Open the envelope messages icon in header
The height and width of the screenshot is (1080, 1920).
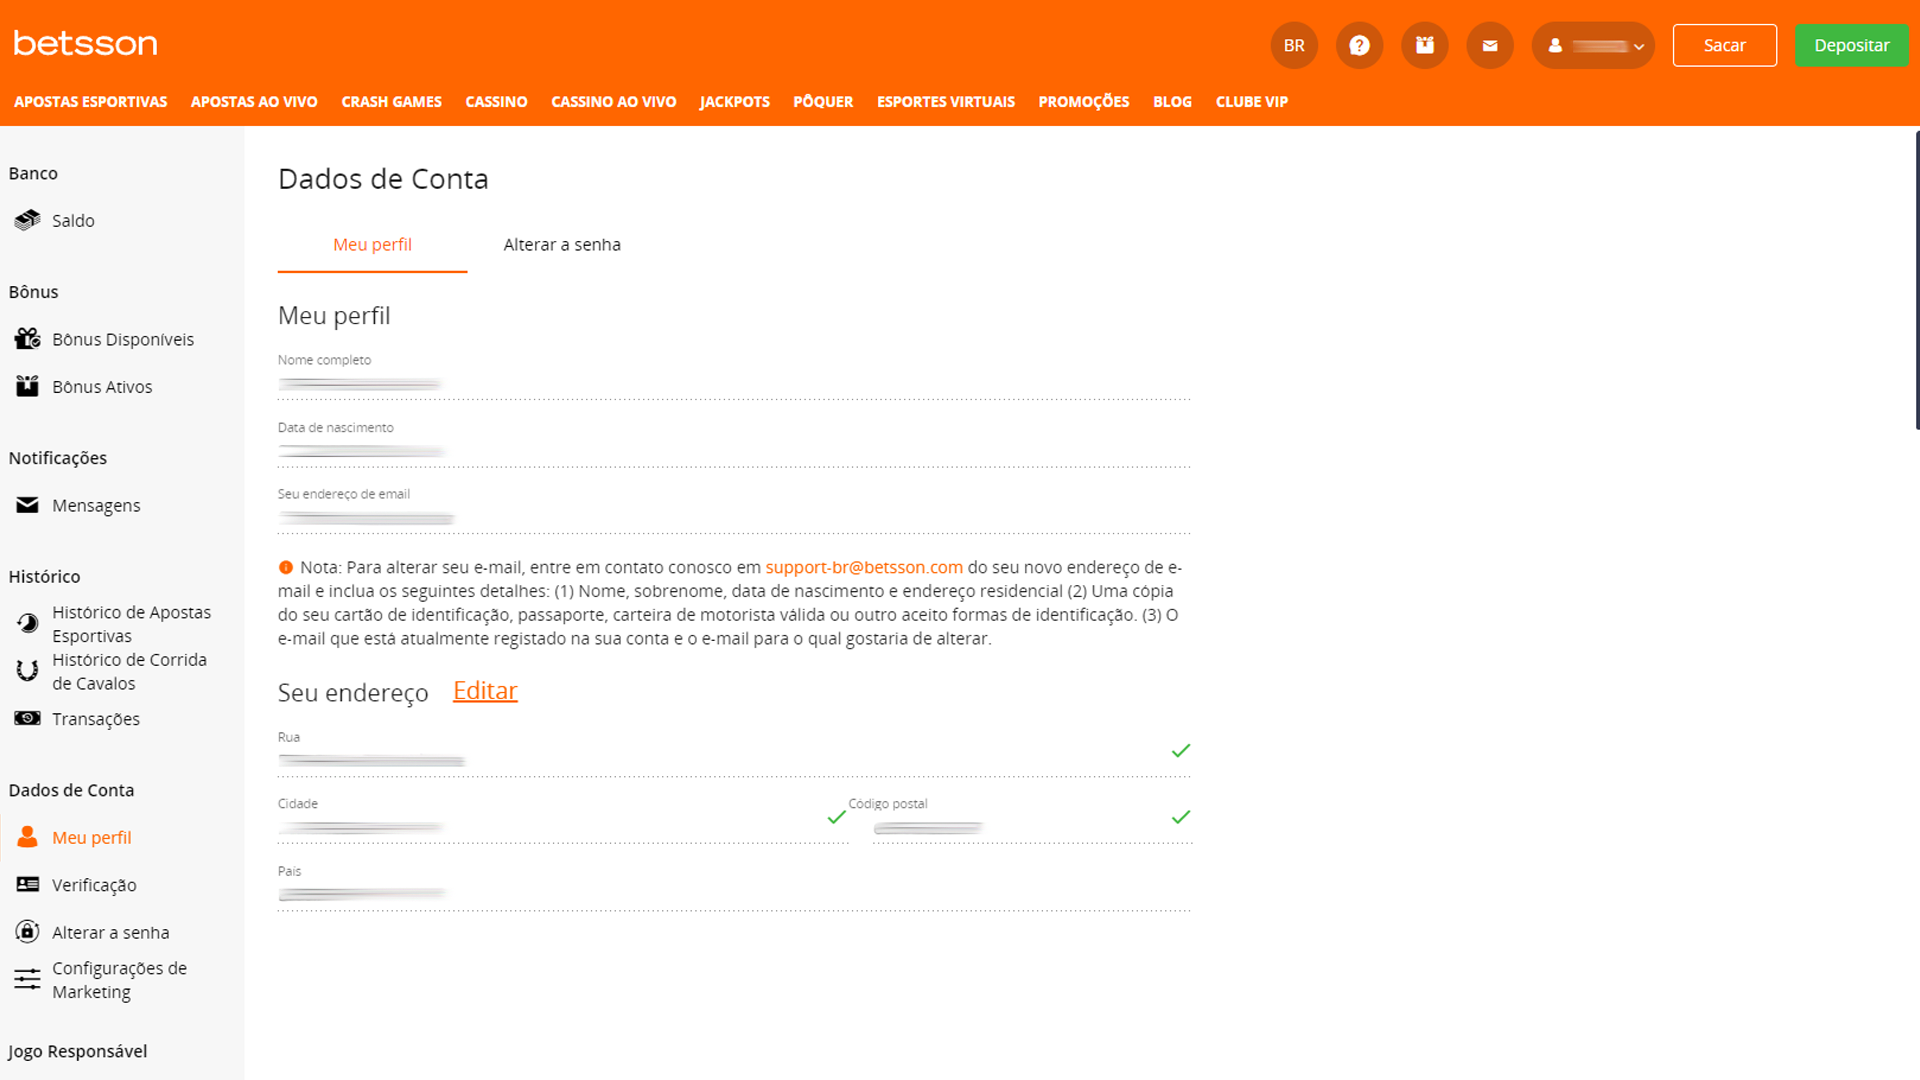[1489, 46]
